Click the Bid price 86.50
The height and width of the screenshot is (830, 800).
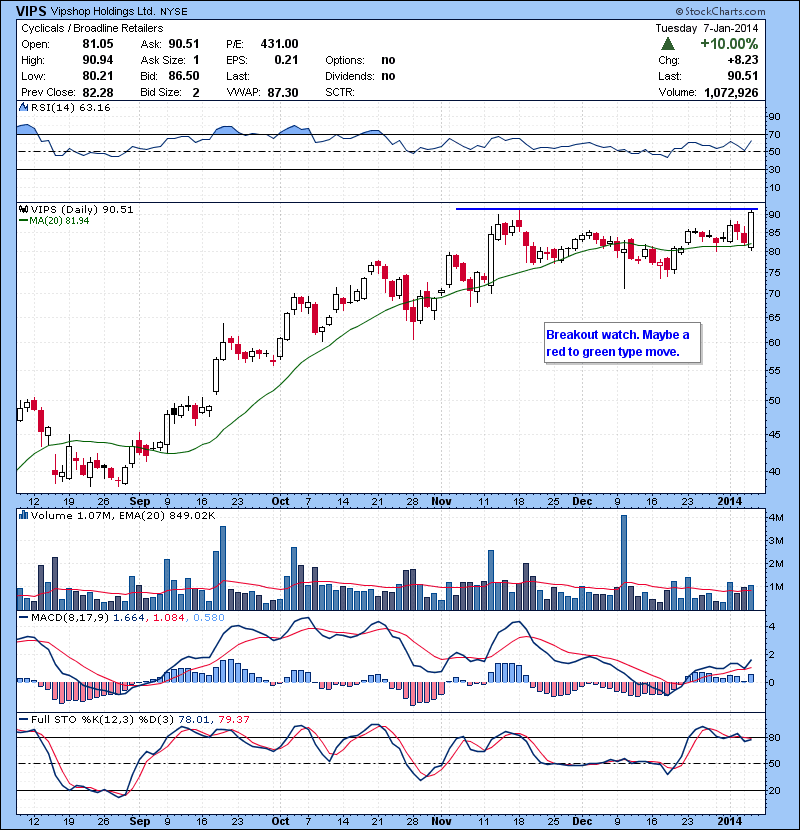point(184,76)
